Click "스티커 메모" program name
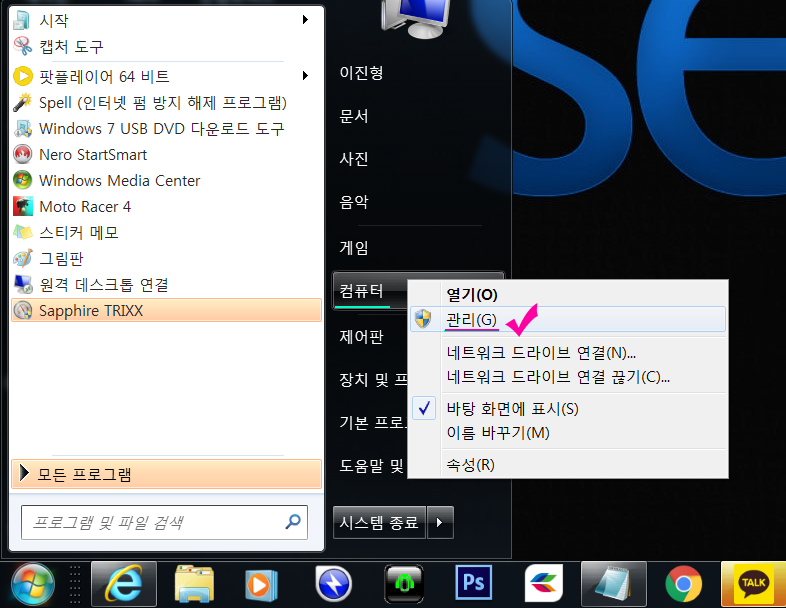The image size is (786, 608). [x=79, y=233]
